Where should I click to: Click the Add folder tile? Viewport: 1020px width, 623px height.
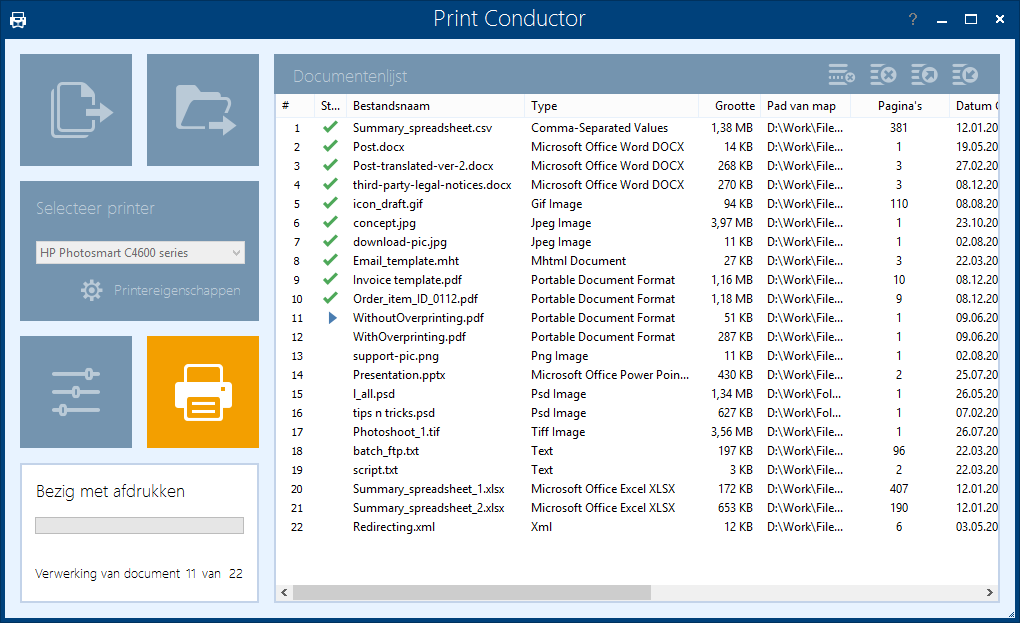(x=203, y=110)
